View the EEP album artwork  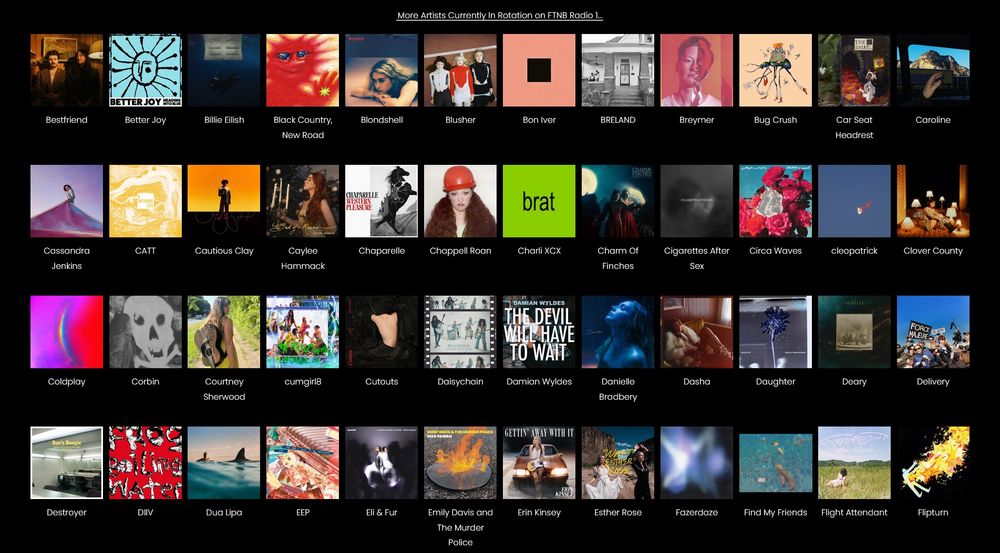tap(303, 462)
